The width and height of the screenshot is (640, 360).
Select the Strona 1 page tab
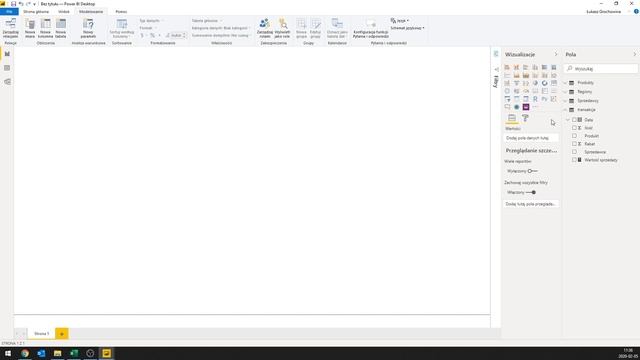(x=41, y=333)
